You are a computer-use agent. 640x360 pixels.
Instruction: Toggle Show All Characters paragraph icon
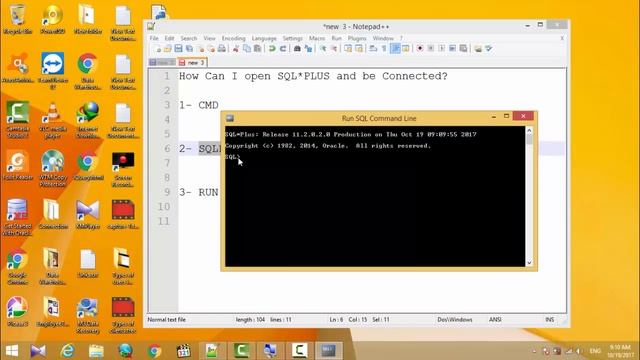[384, 49]
